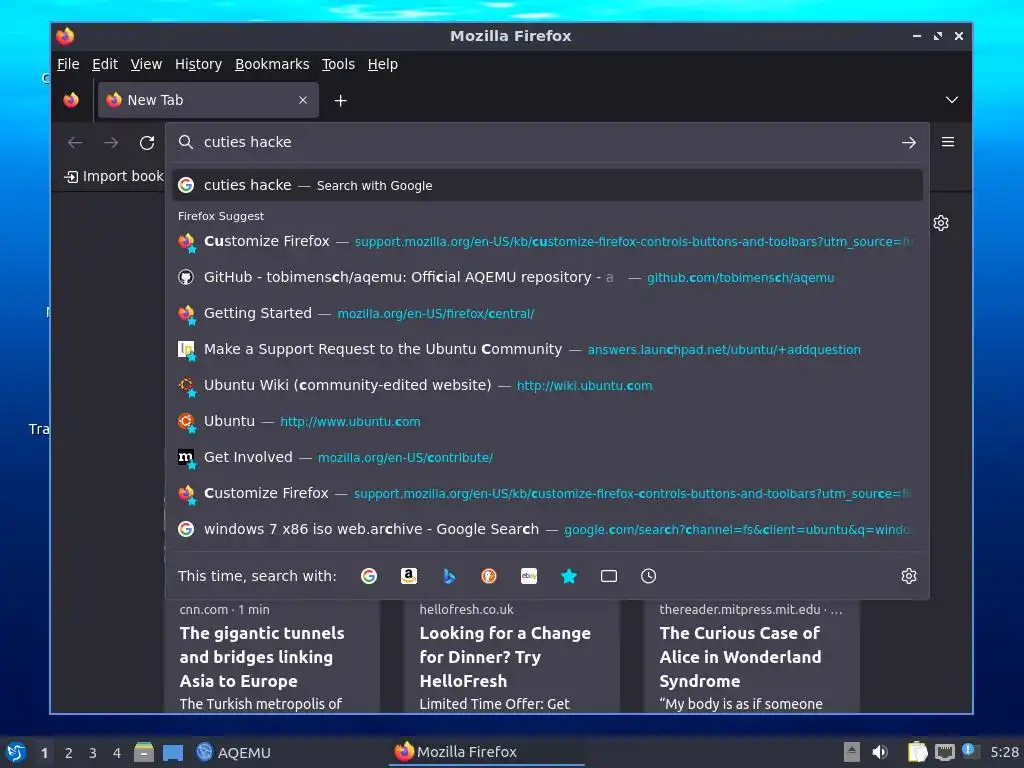Switch to workspace 2
Screen dimensions: 1024x768
pyautogui.click(x=69, y=753)
